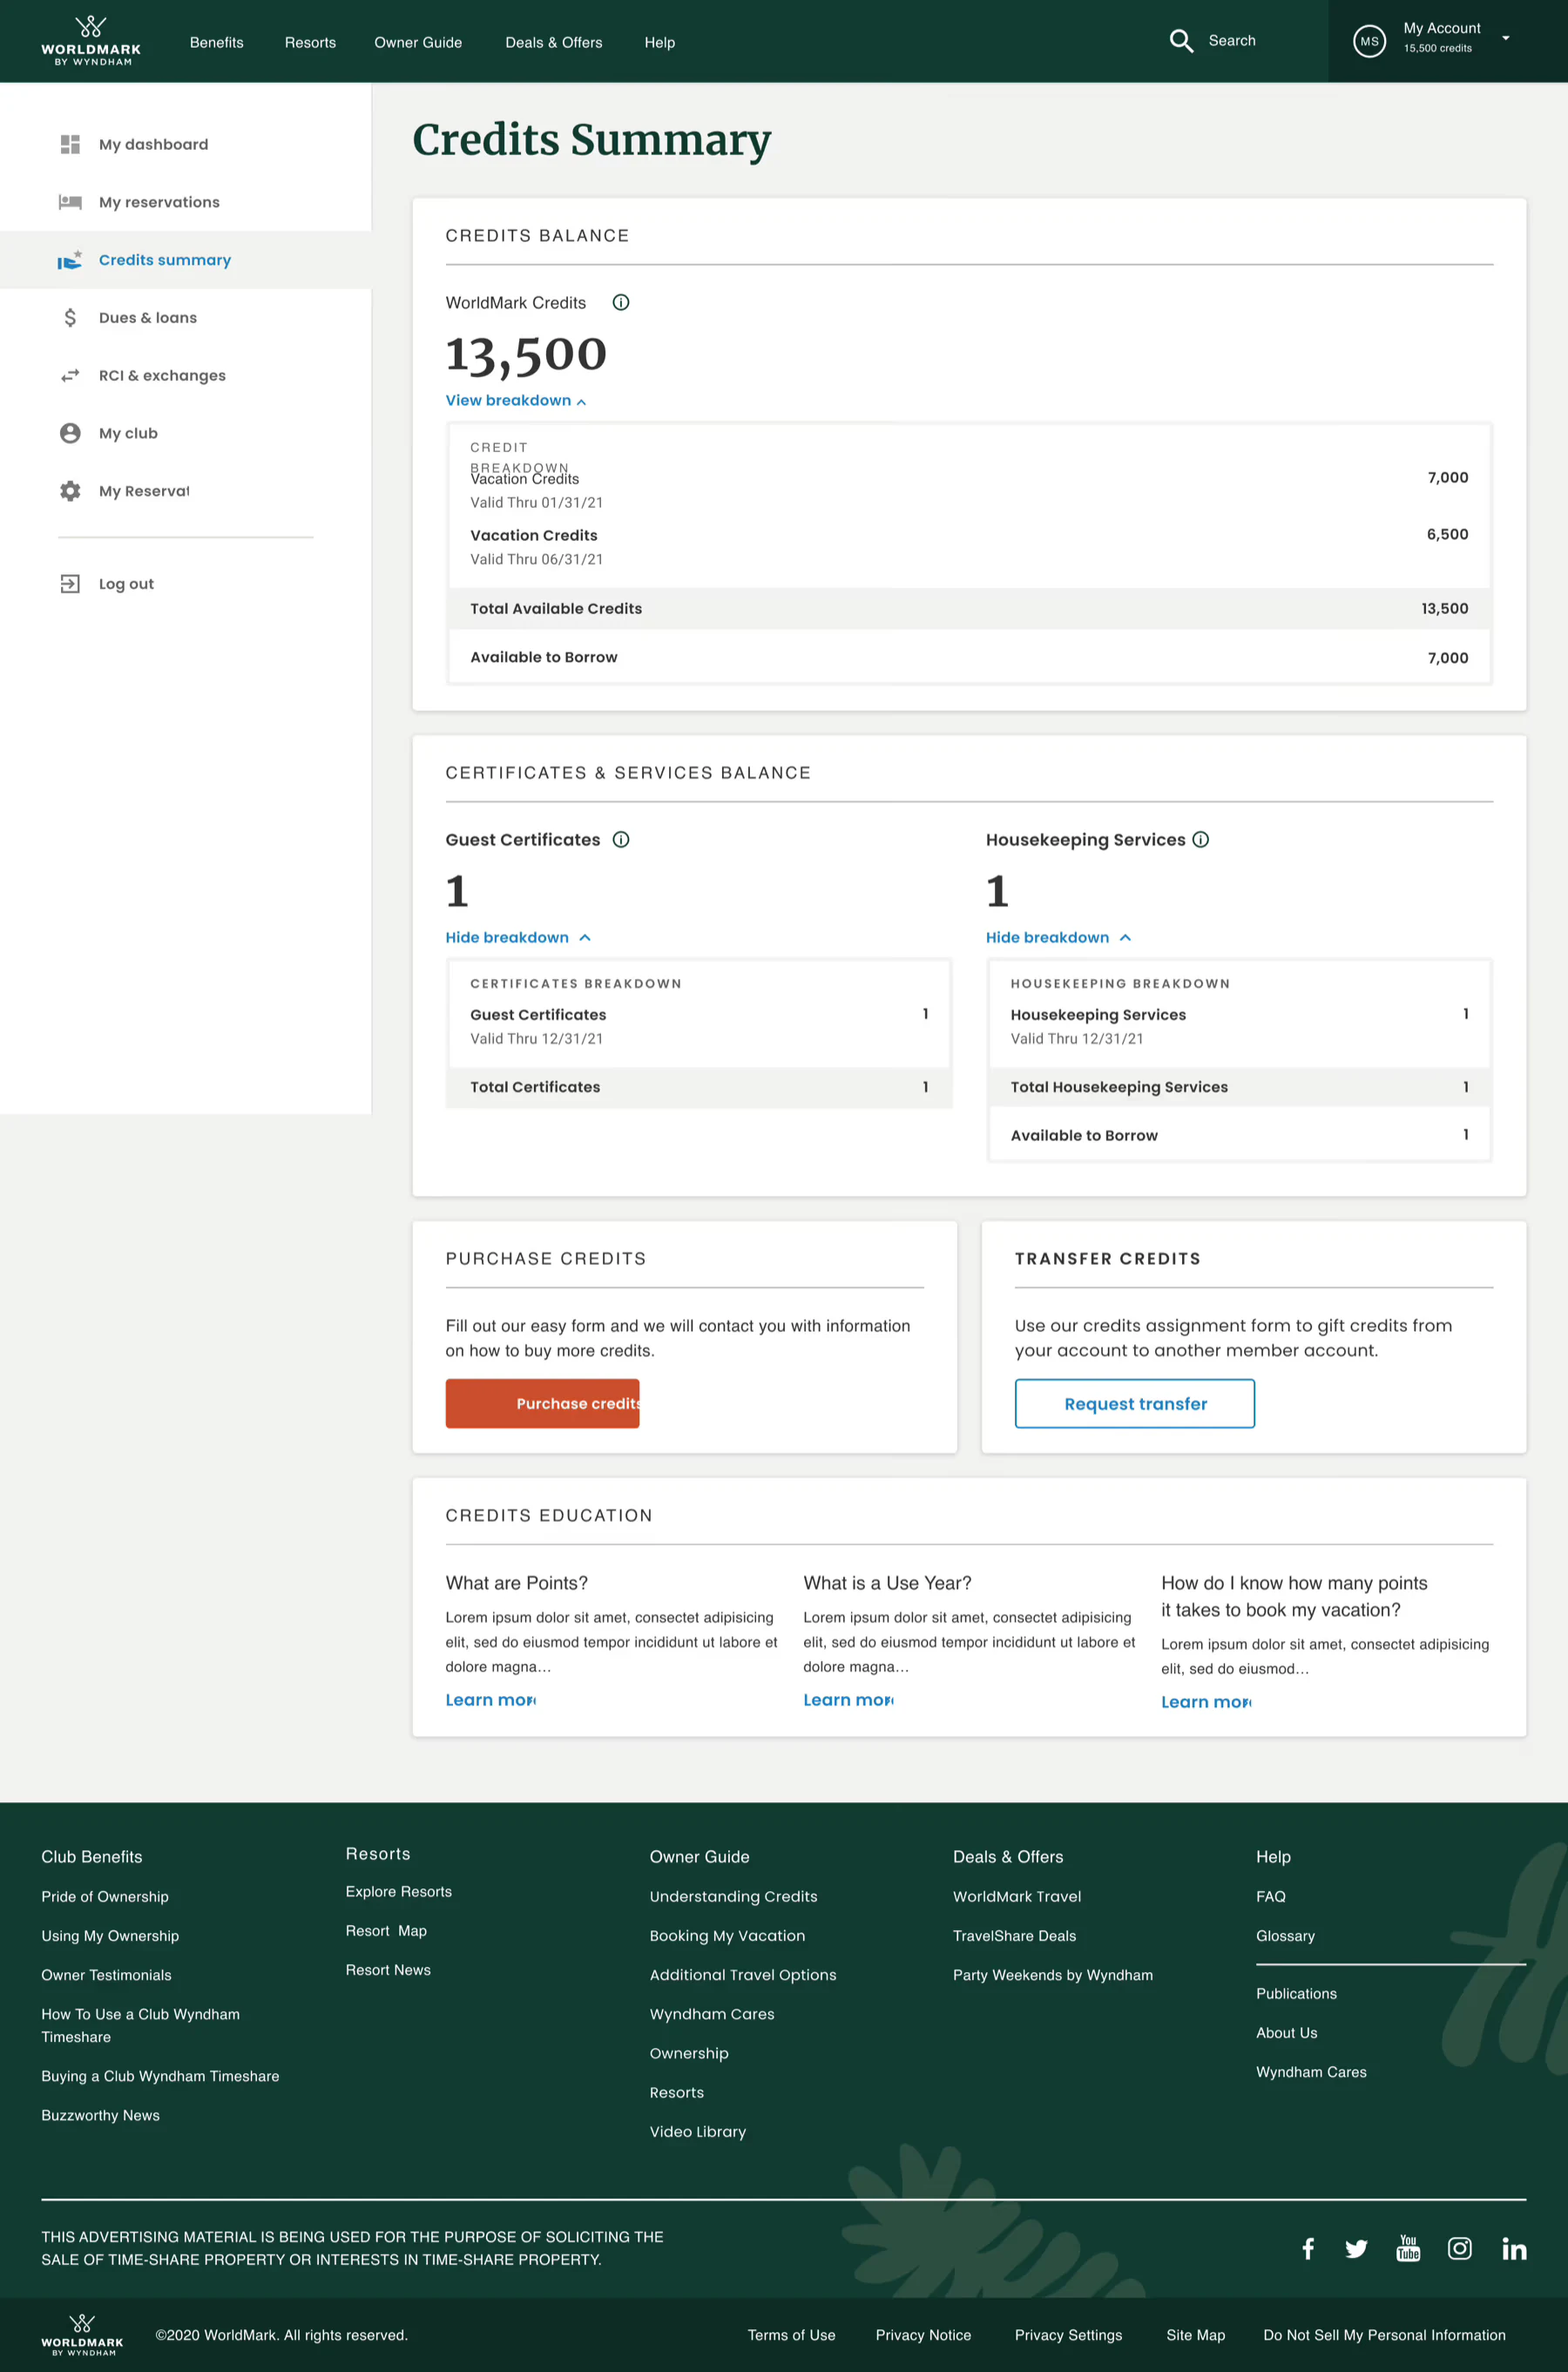The height and width of the screenshot is (2372, 1568).
Task: Open Booking My Vacation footer link
Action: [x=727, y=1936]
